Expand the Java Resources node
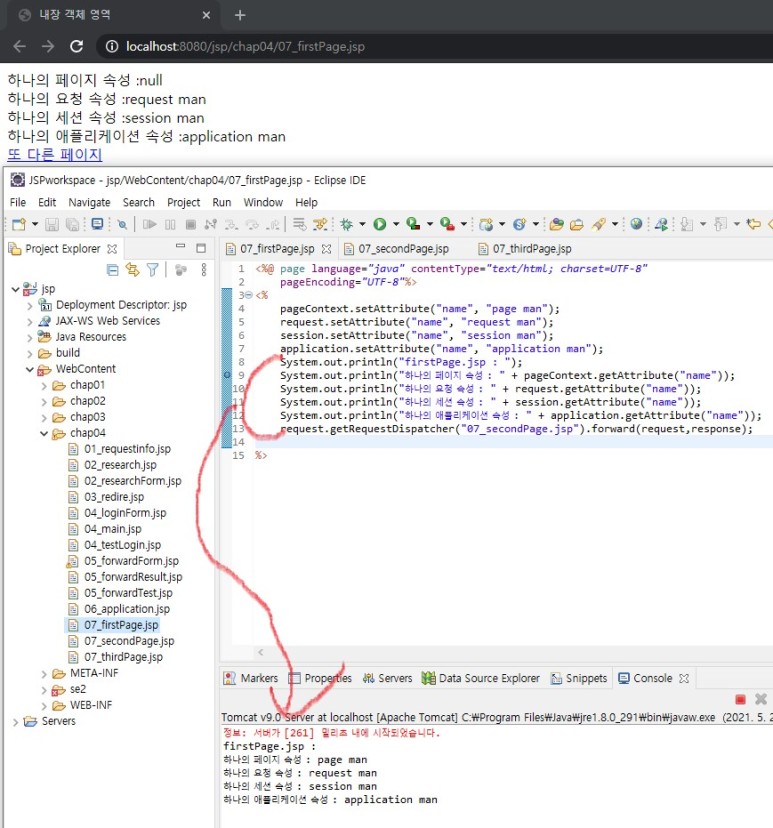The image size is (773, 828). click(30, 337)
